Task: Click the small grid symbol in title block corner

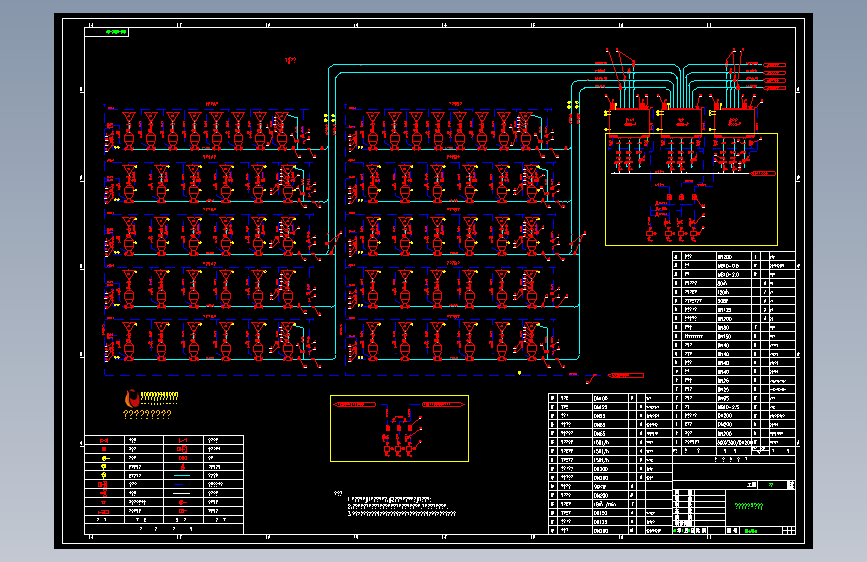Action: pyautogui.click(x=789, y=530)
